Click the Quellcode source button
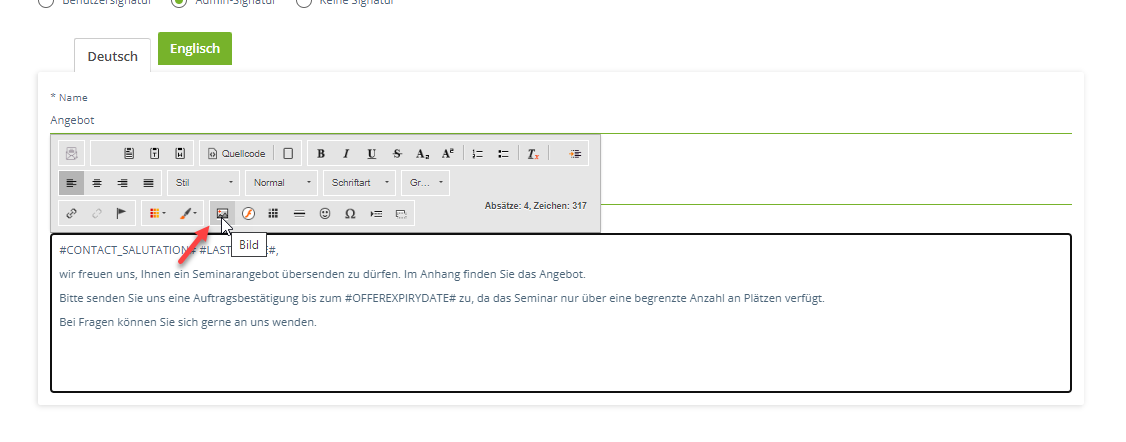 [236, 153]
